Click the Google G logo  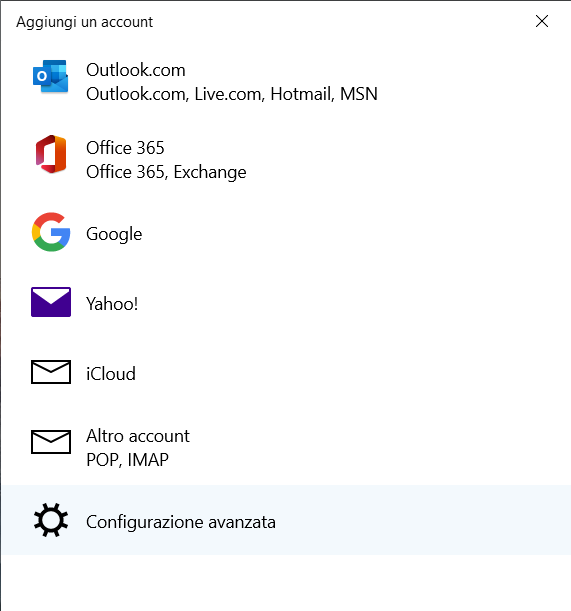[51, 232]
